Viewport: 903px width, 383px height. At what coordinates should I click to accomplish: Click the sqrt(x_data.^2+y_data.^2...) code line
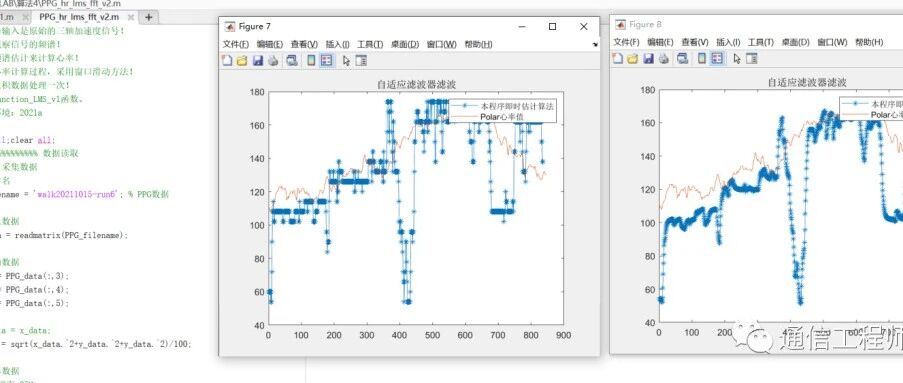click(96, 344)
